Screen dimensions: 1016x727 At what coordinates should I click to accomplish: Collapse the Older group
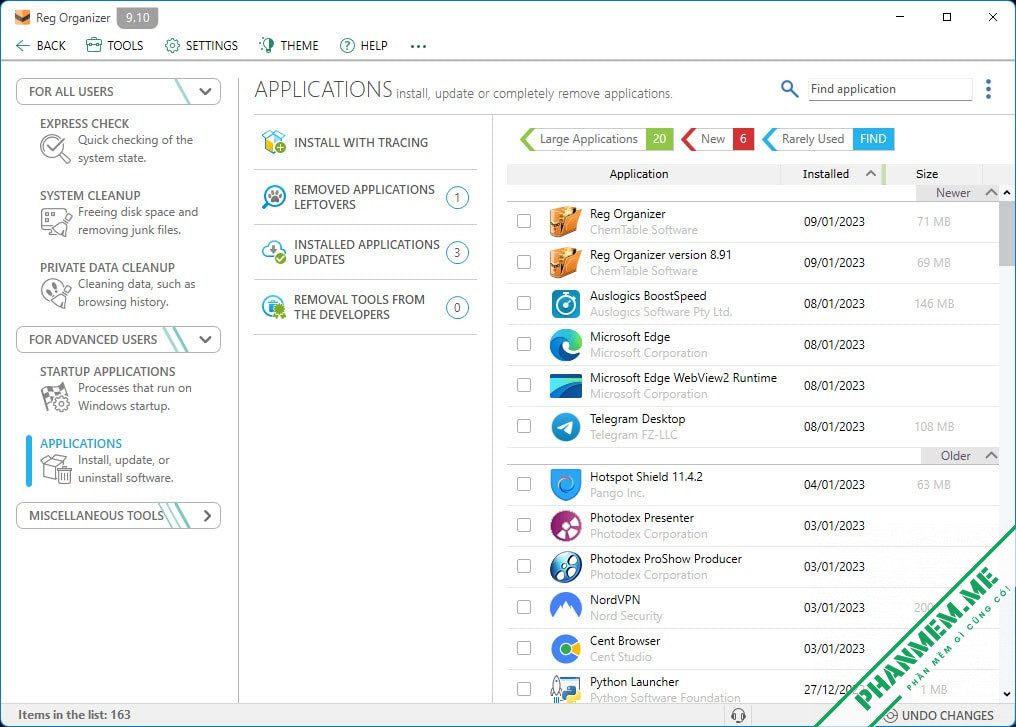coord(991,456)
